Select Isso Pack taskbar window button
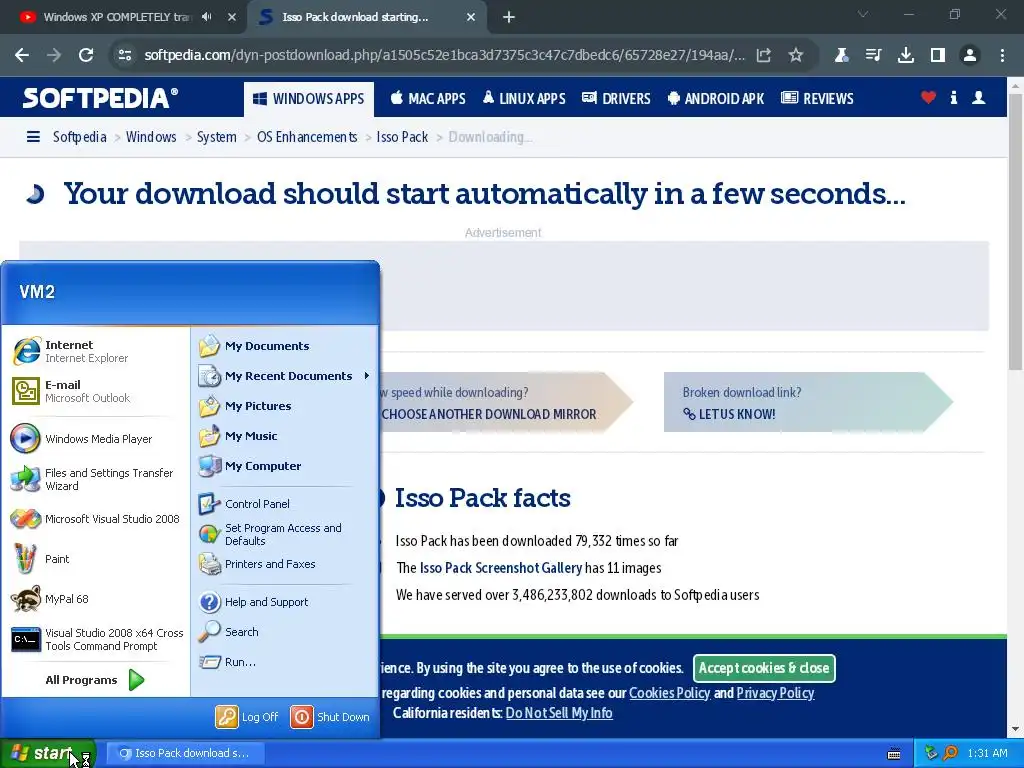Screen dimensions: 1024x768 click(x=184, y=753)
